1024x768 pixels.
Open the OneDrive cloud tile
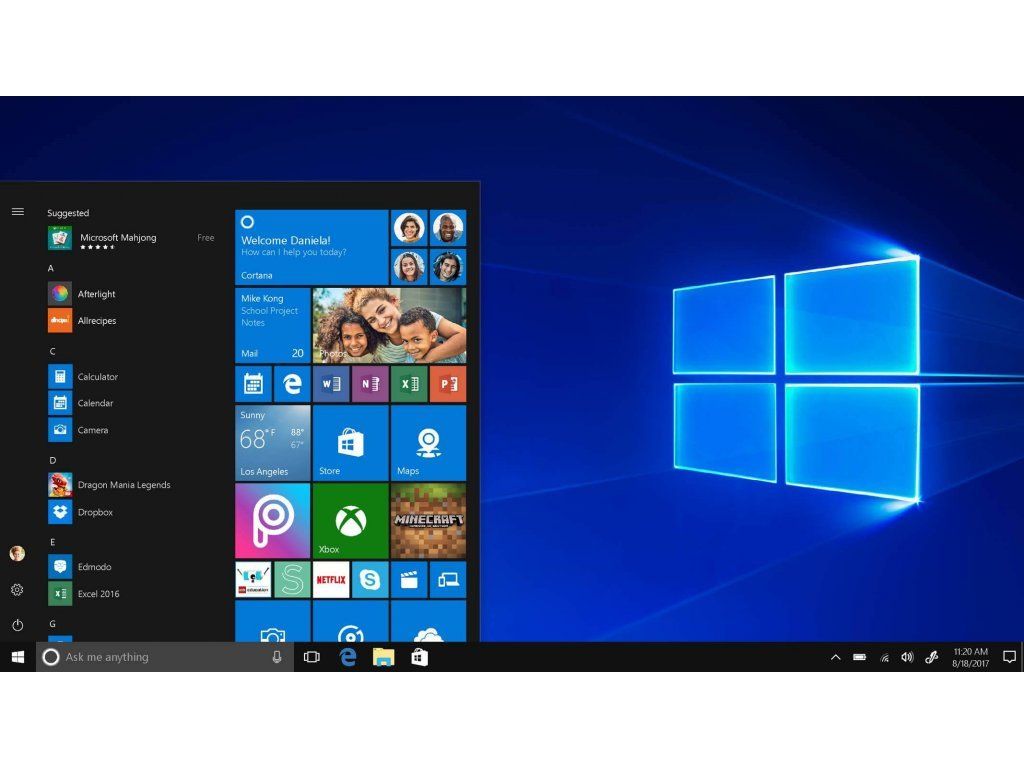point(428,621)
